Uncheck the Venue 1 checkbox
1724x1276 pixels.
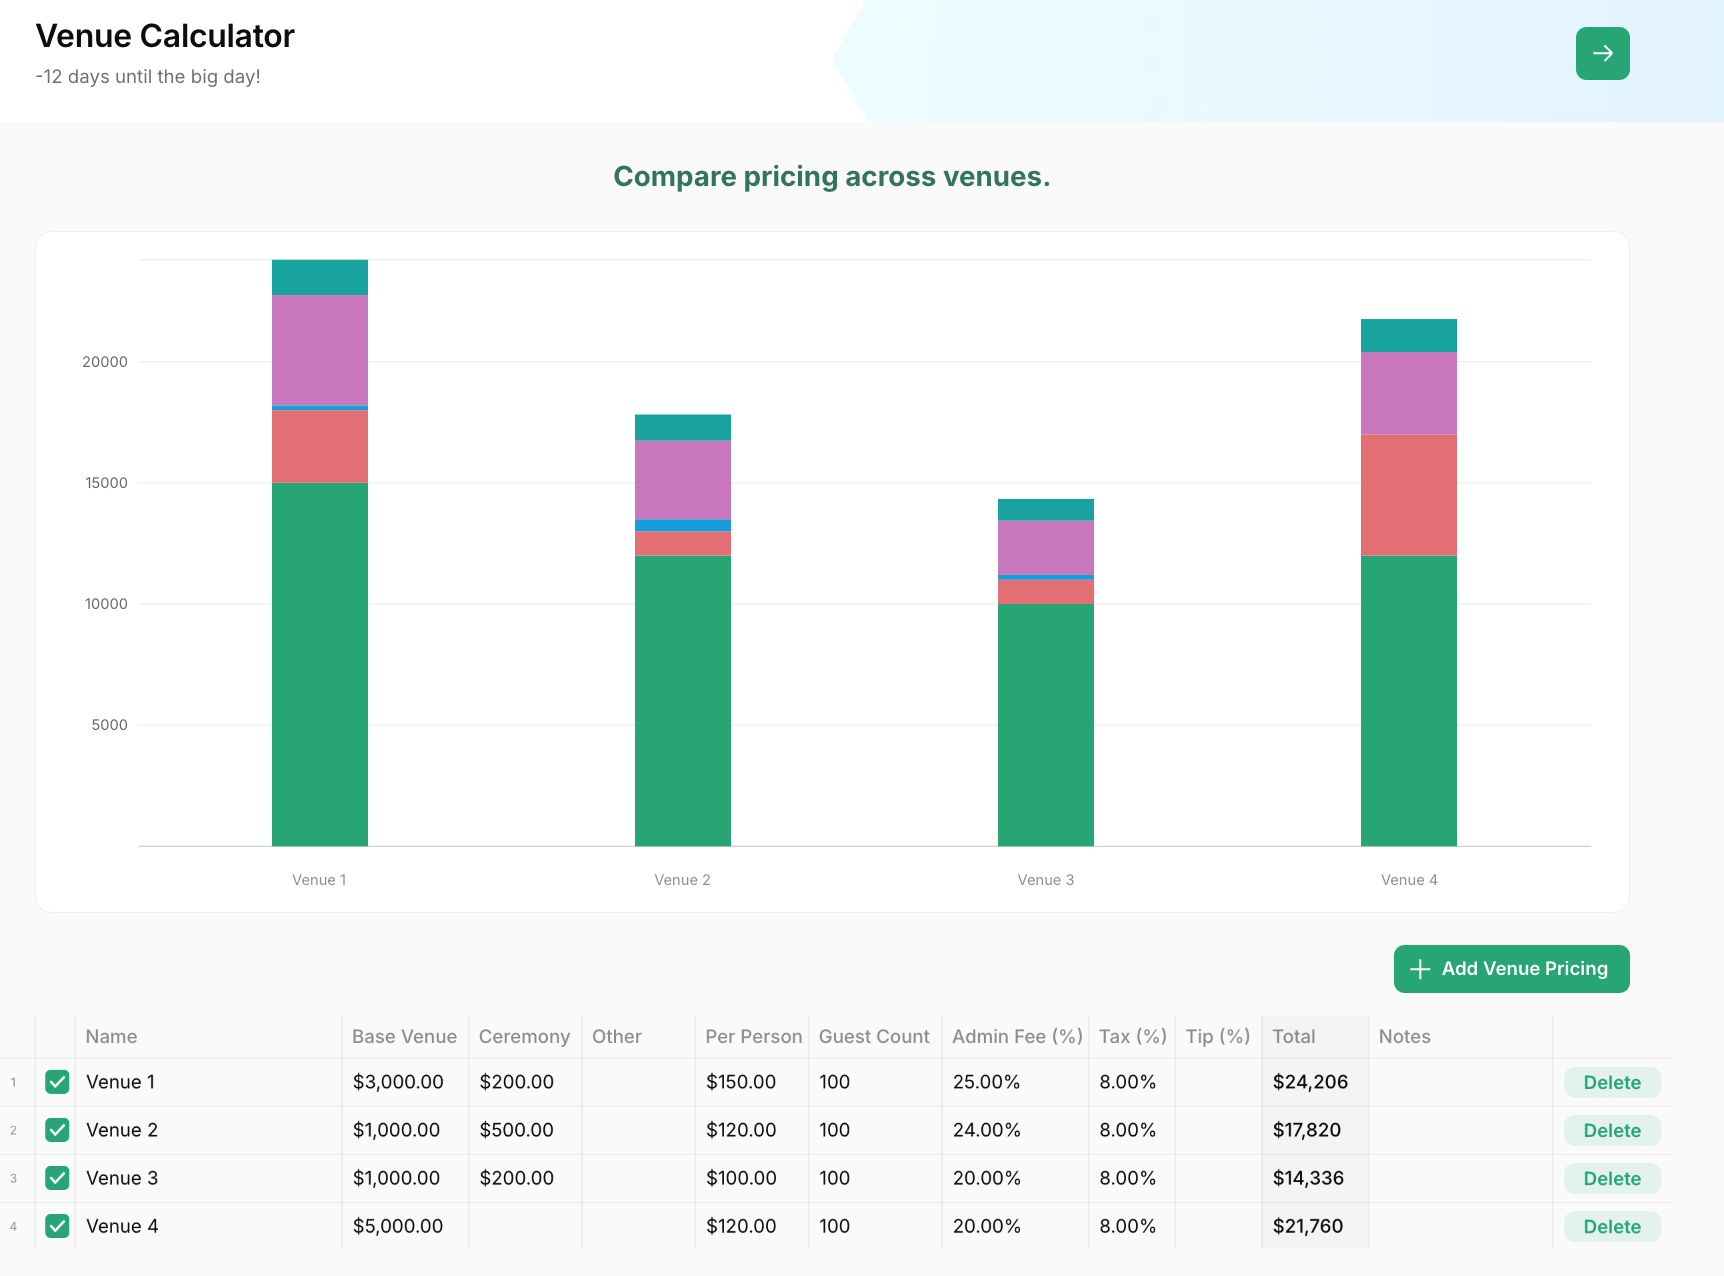57,1082
